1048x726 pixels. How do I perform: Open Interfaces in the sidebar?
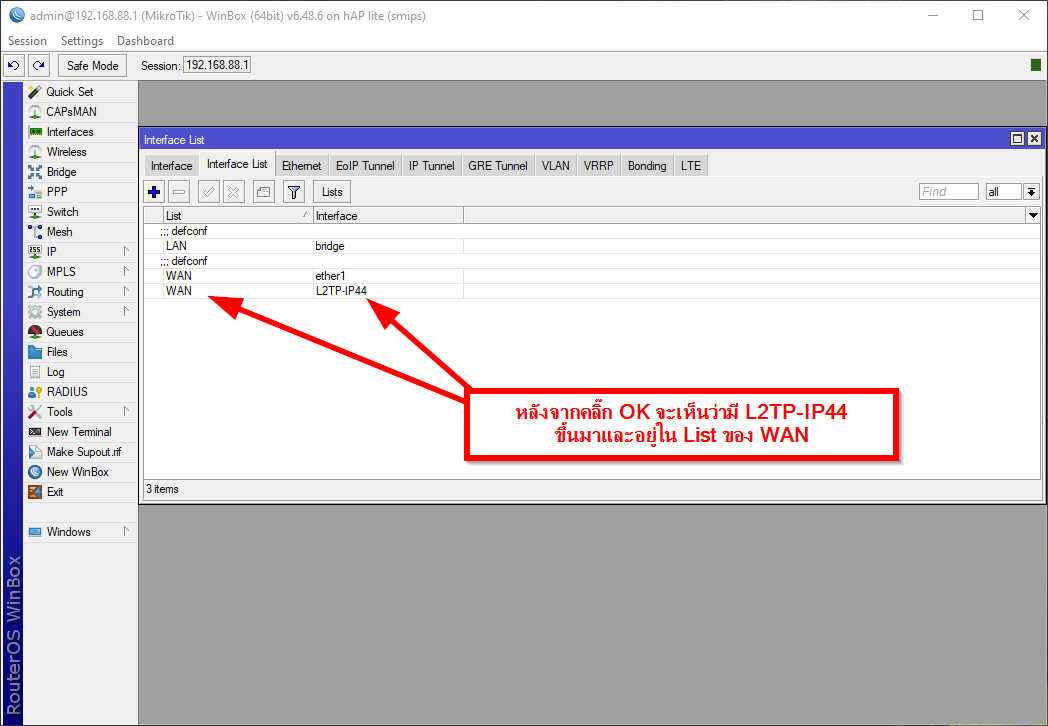point(80,132)
